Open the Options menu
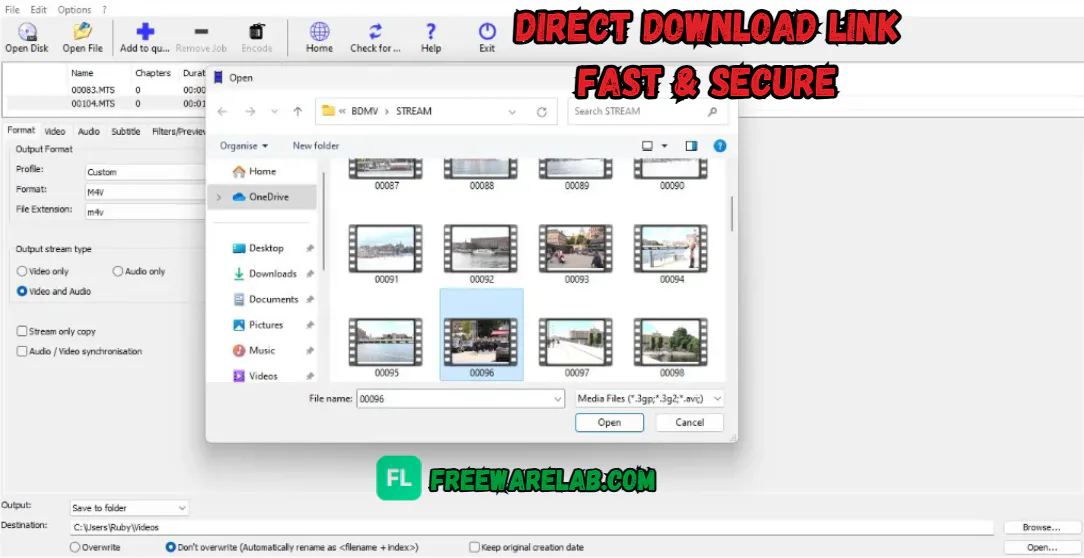Image resolution: width=1084 pixels, height=558 pixels. pyautogui.click(x=74, y=10)
